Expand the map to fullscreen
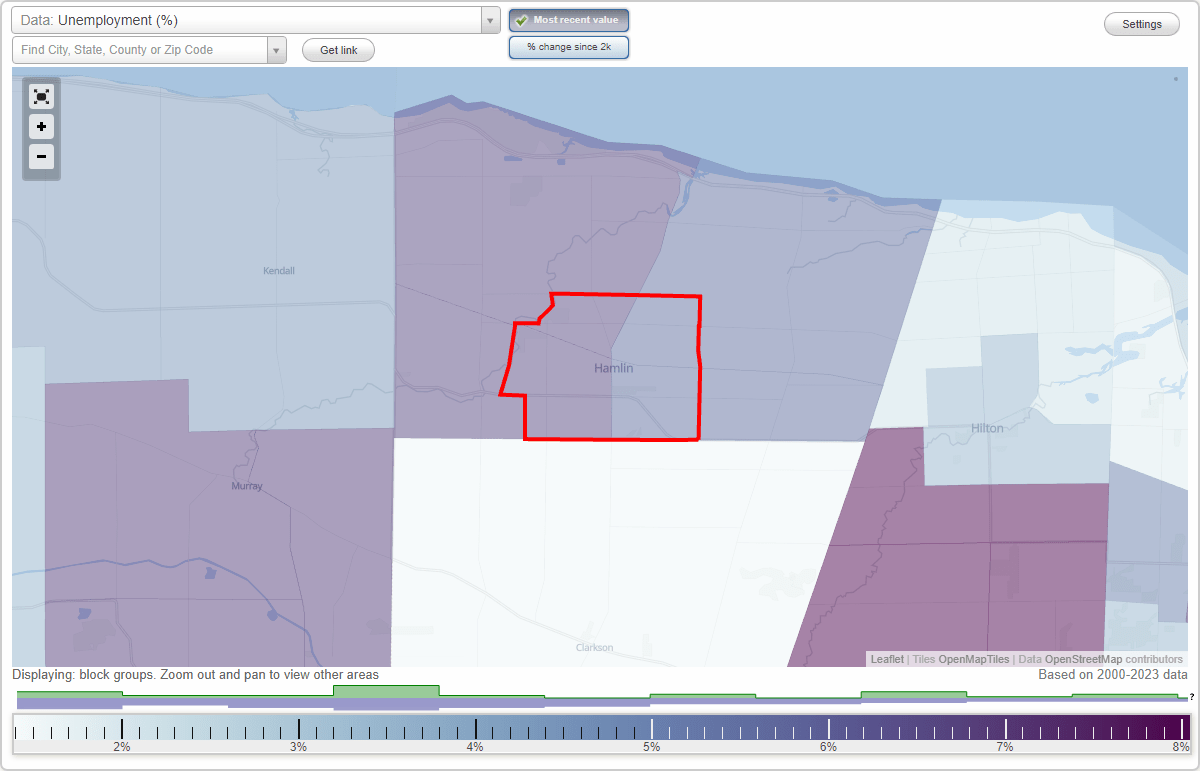1200x771 pixels. click(41, 96)
